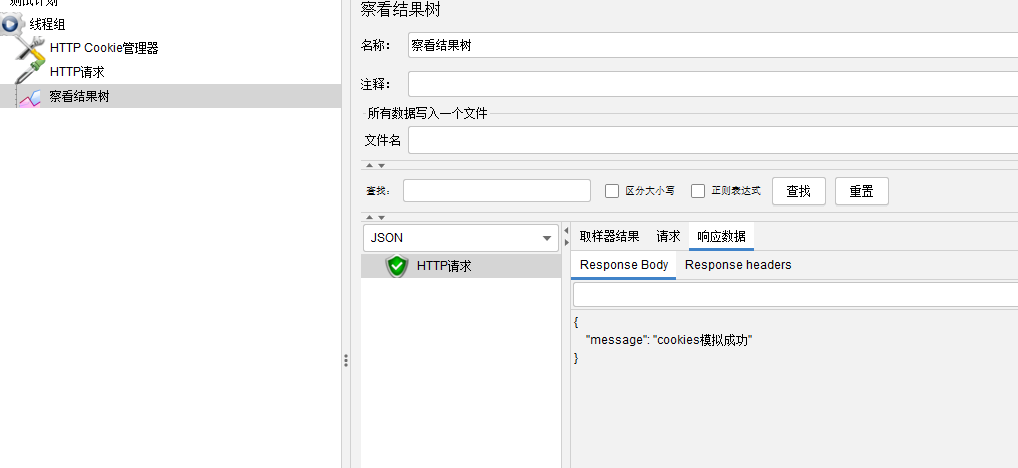Click the HTTP Cookie Manager tools icon
This screenshot has height=468, width=1018.
[30, 48]
